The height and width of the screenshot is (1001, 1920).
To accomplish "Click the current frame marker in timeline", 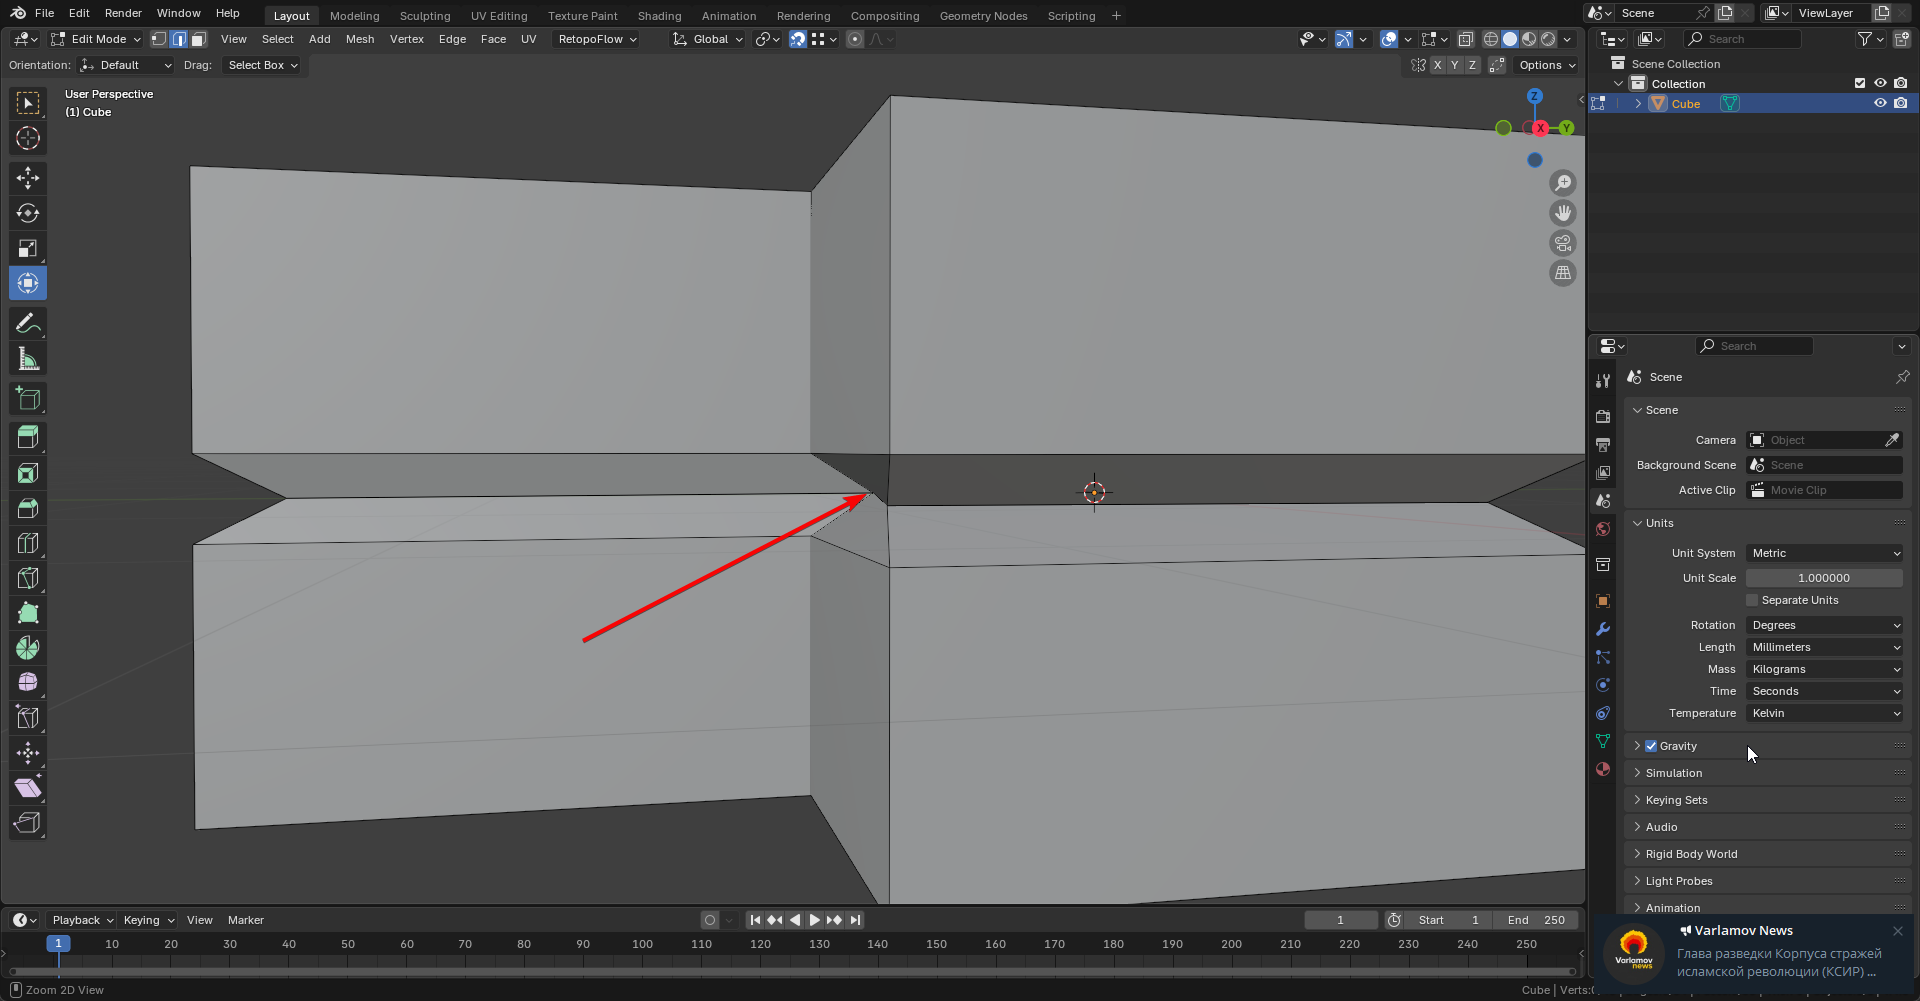I will (58, 944).
